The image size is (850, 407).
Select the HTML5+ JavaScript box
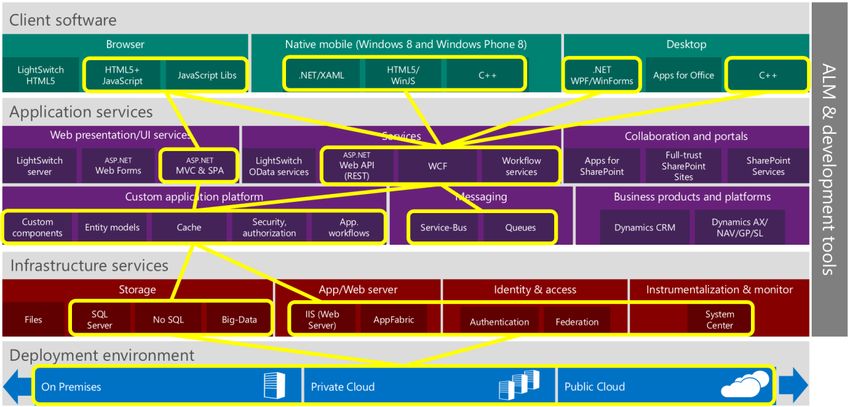coord(123,76)
